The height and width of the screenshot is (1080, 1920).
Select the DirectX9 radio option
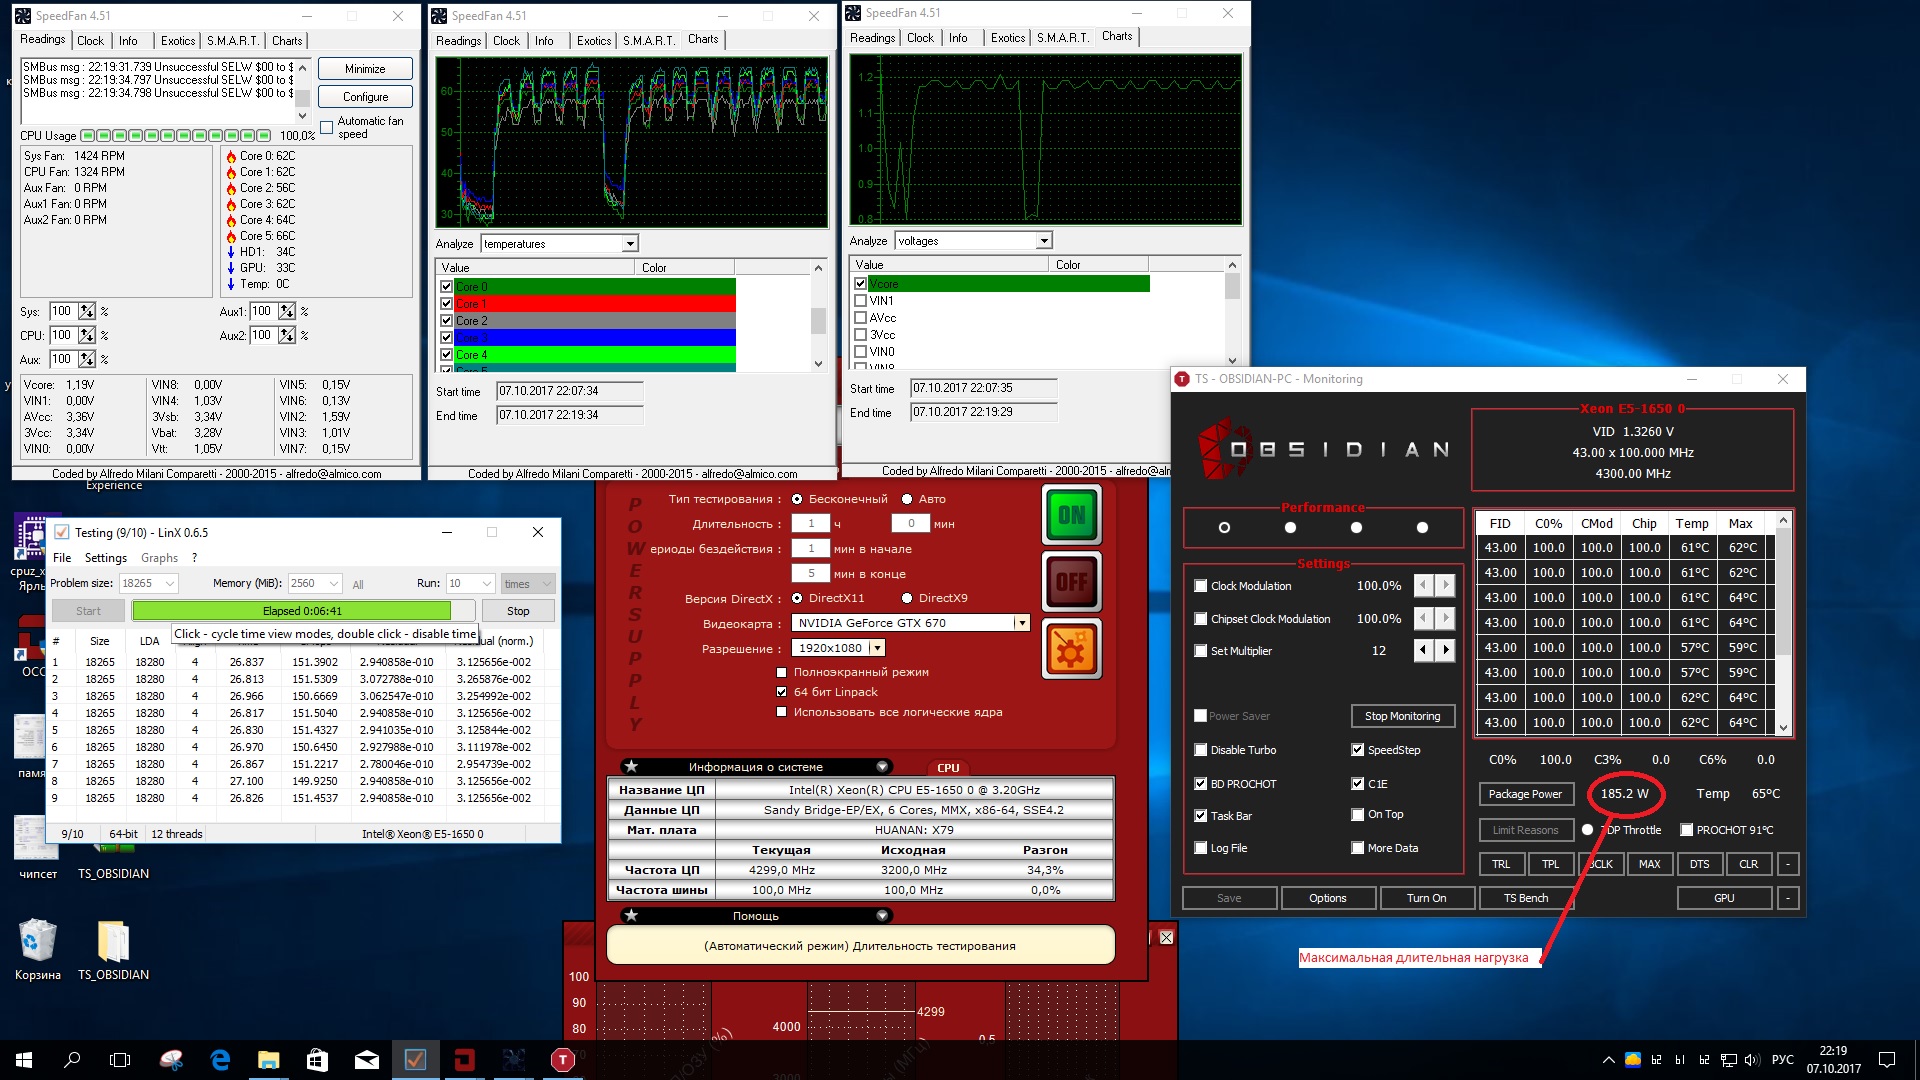pyautogui.click(x=907, y=598)
